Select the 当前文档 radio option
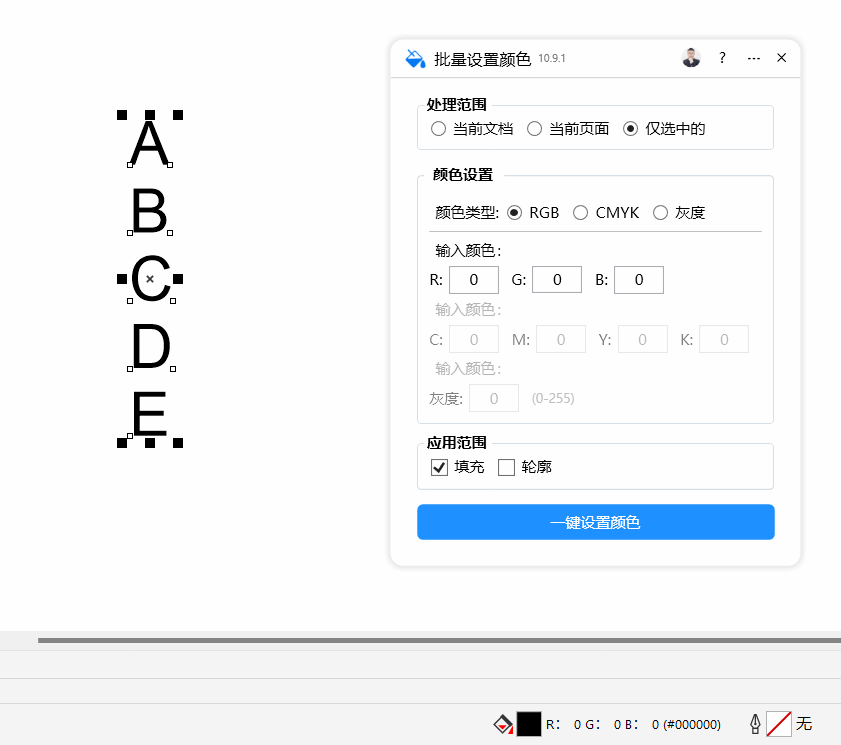The image size is (841, 745). coord(438,128)
